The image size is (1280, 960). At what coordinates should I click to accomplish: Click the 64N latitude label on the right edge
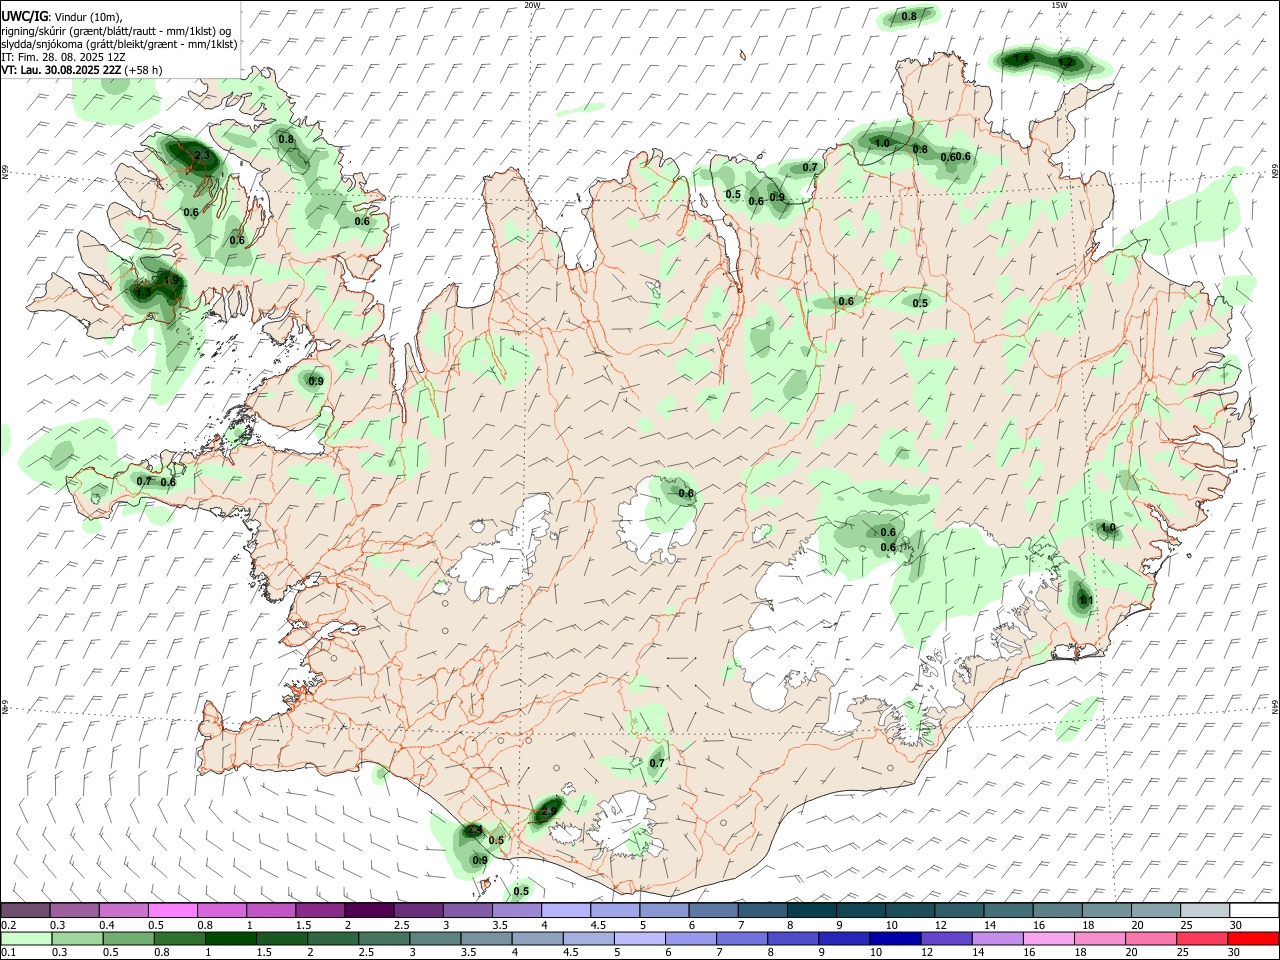click(1275, 706)
